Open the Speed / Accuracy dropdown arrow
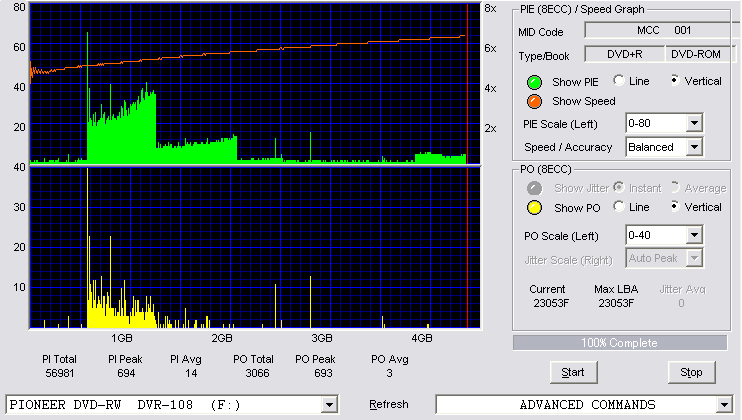Viewport: 742px width, 420px height. tap(694, 147)
